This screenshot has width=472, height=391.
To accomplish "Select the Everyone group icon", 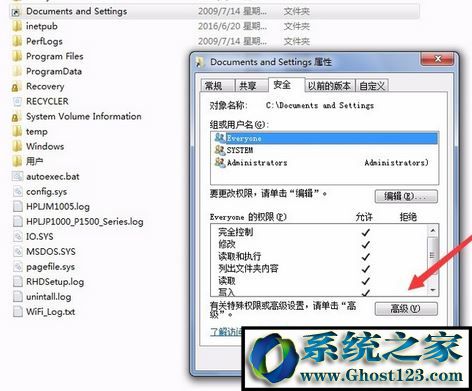I will tap(220, 137).
